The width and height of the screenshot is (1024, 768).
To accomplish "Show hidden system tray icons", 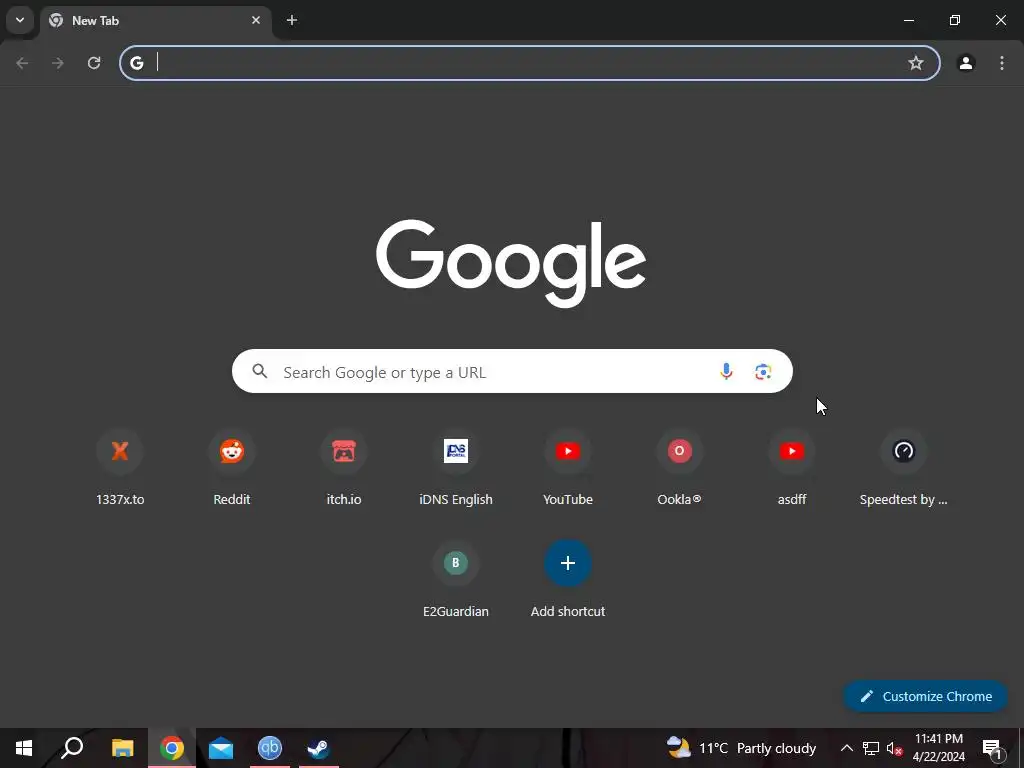I will point(846,748).
